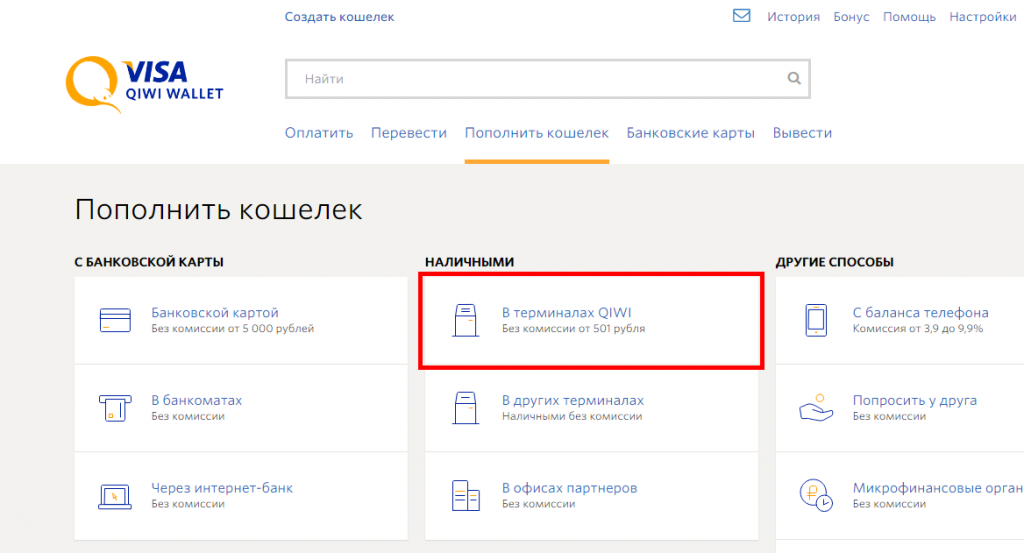Select the Микрофинансовые организации option
1024x553 pixels.
(900, 496)
